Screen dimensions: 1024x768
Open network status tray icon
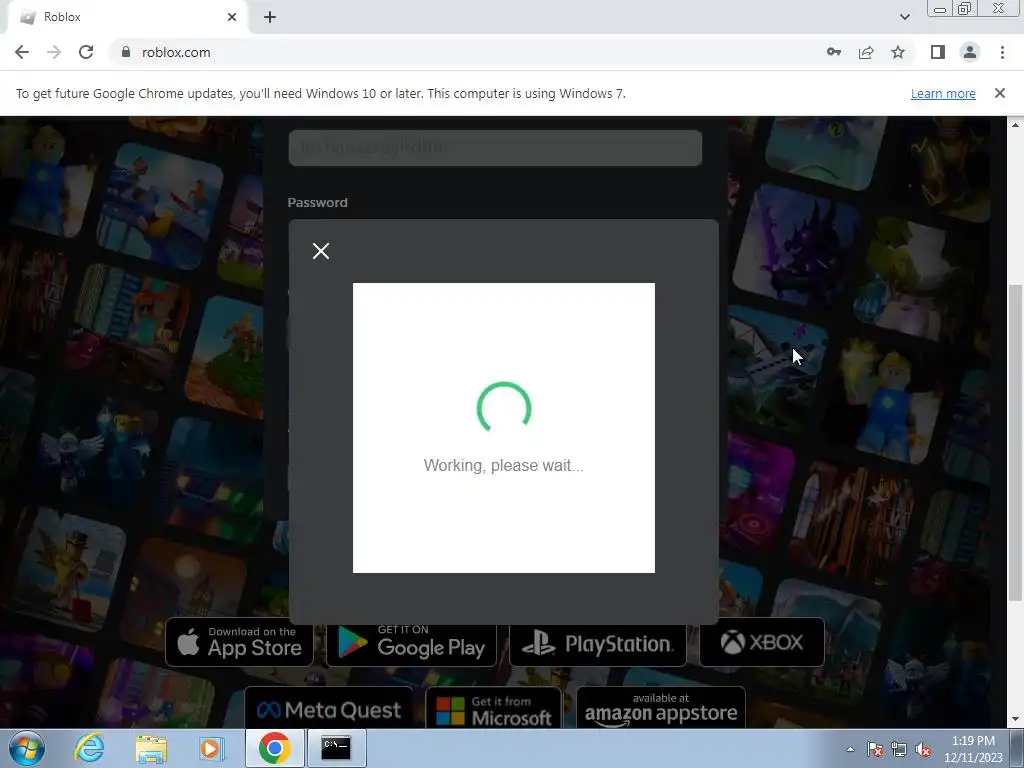(899, 749)
